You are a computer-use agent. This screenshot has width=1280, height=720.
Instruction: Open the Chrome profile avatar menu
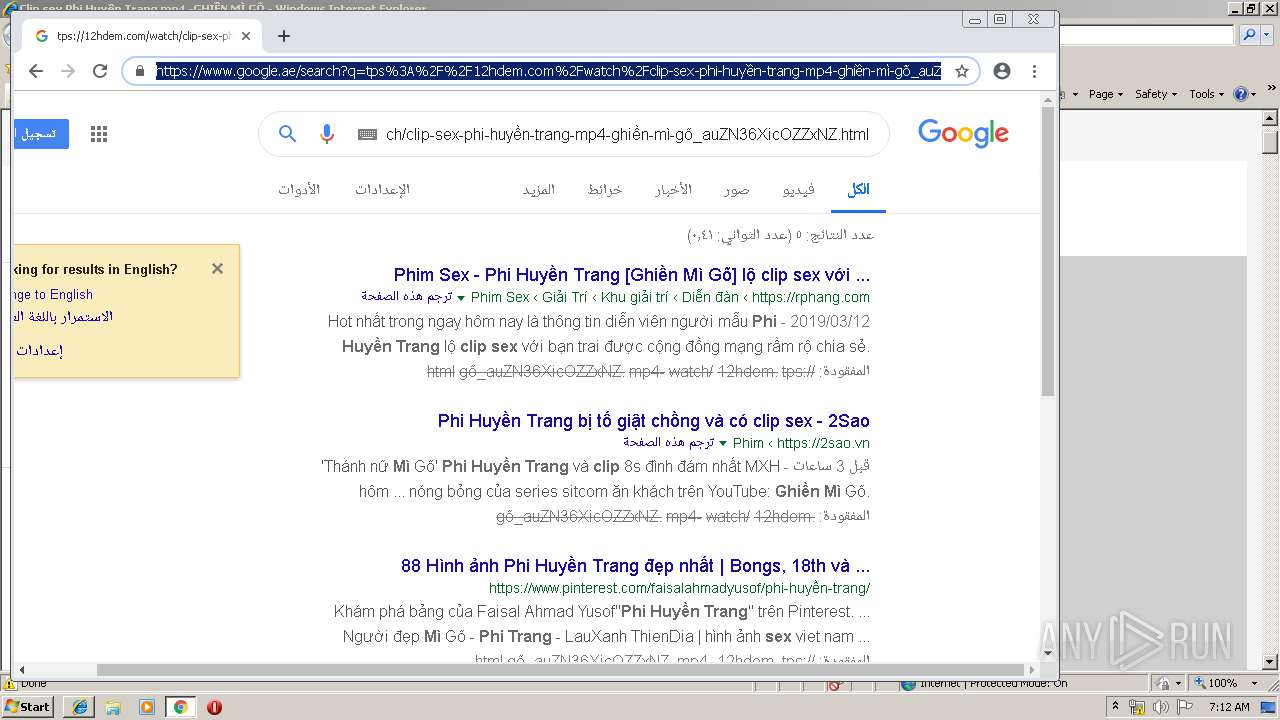tap(1002, 71)
